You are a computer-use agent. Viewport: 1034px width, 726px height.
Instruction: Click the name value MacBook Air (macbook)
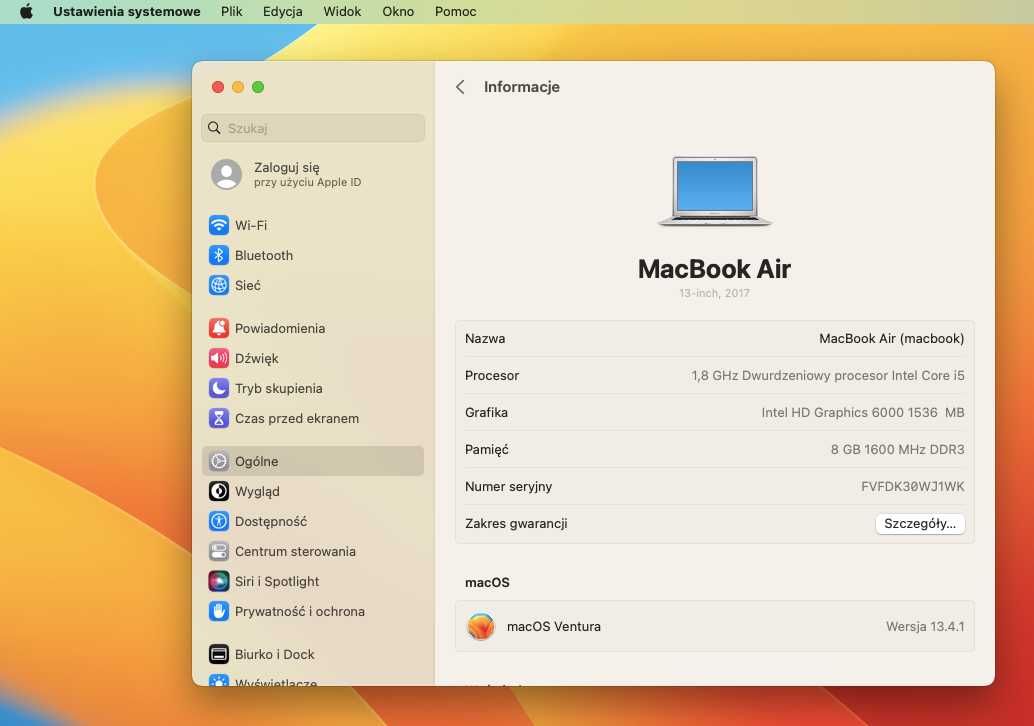[892, 338]
